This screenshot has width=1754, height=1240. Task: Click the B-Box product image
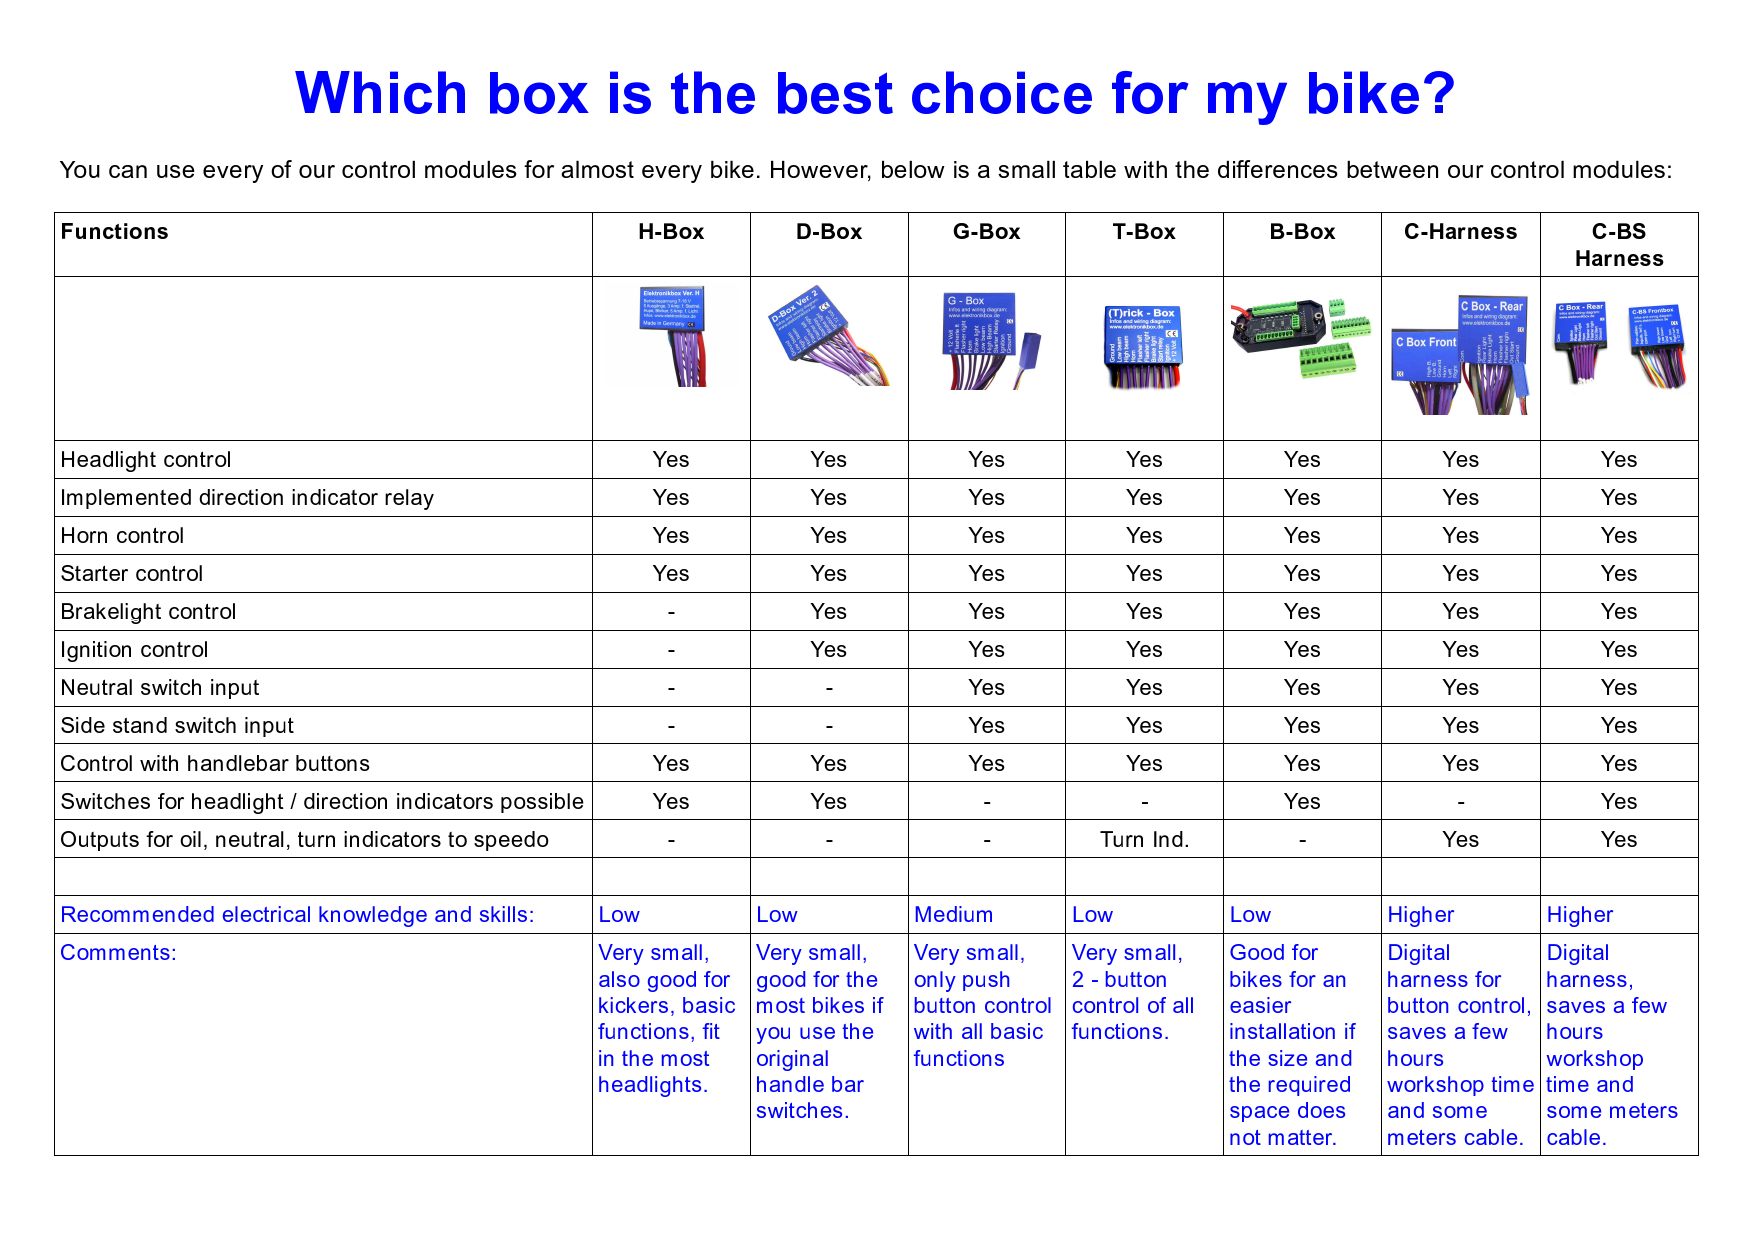click(x=1301, y=337)
